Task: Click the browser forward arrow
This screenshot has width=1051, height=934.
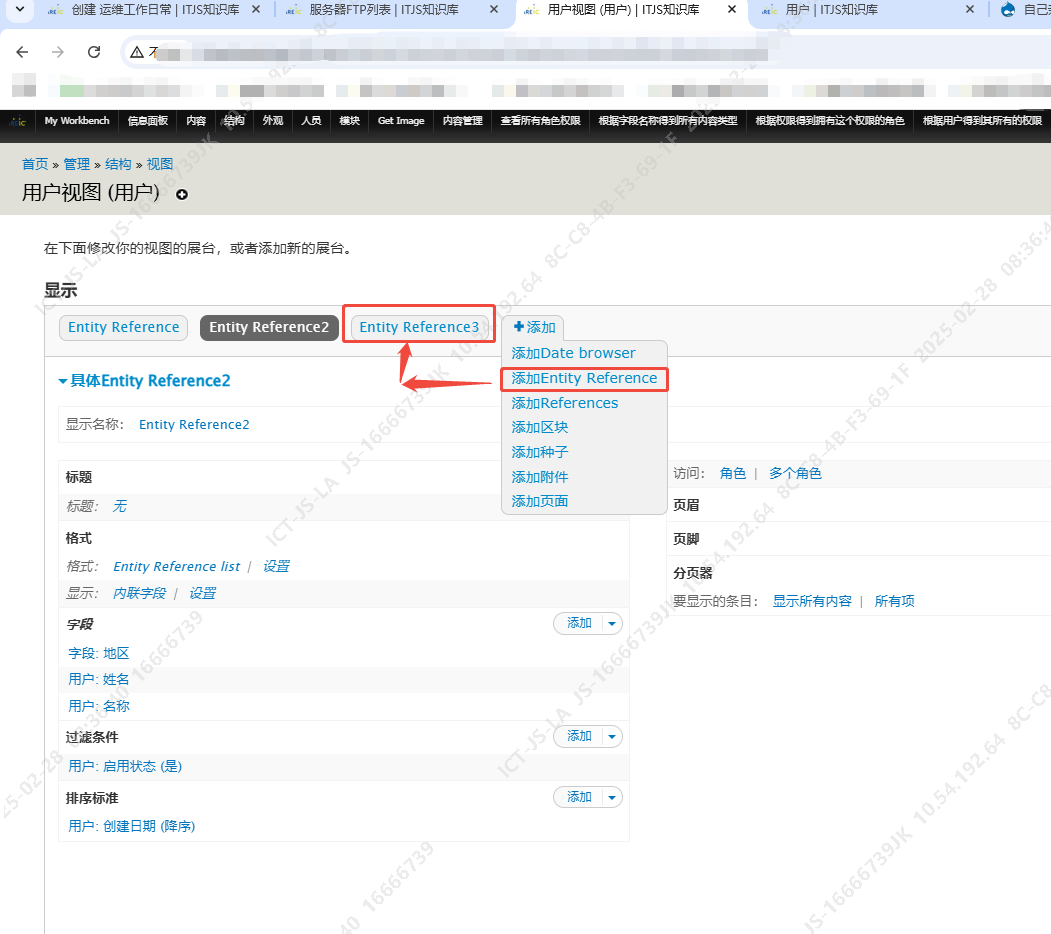Action: [x=58, y=52]
